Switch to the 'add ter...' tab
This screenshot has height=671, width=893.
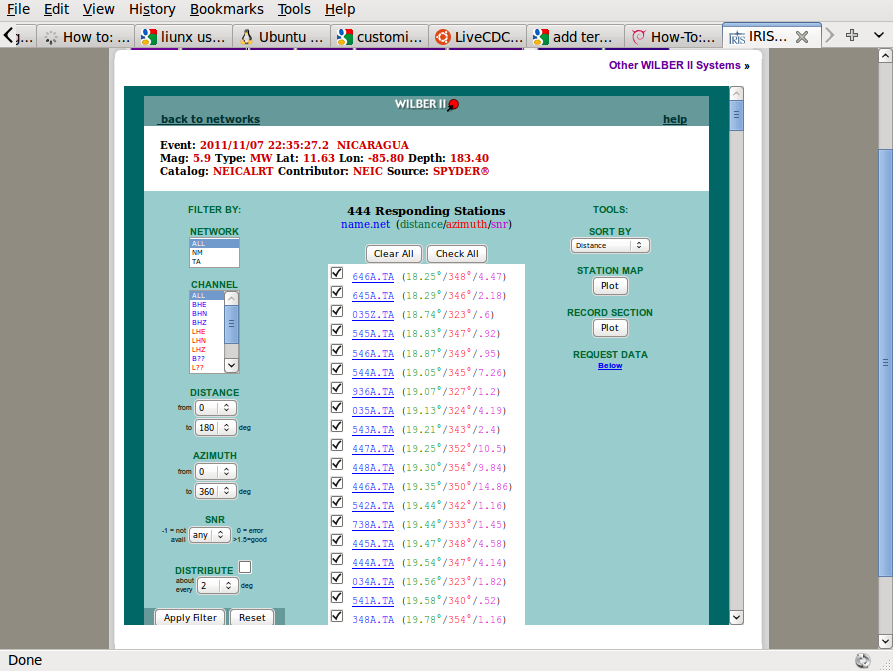(x=575, y=37)
